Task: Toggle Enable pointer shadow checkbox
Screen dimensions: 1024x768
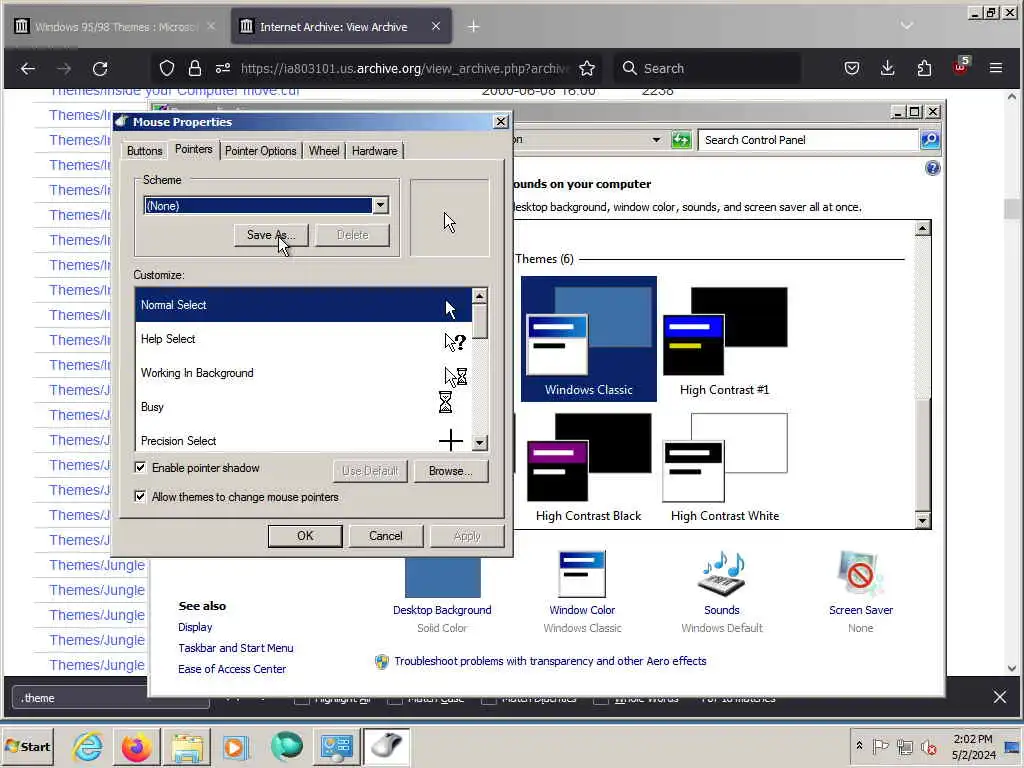Action: (140, 468)
